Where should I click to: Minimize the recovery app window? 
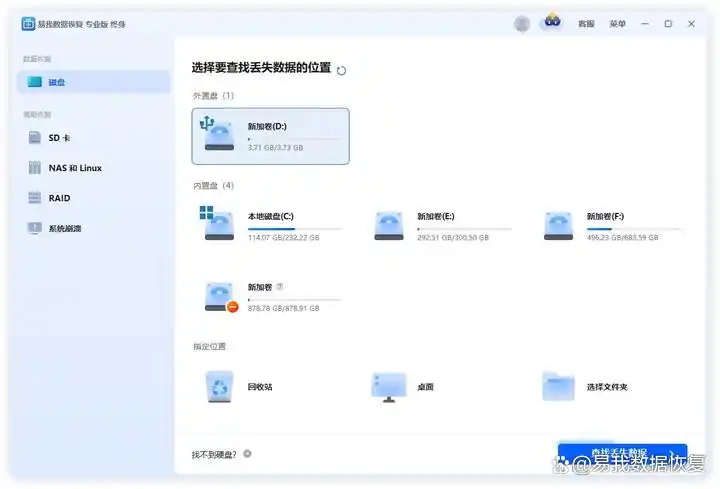click(645, 24)
